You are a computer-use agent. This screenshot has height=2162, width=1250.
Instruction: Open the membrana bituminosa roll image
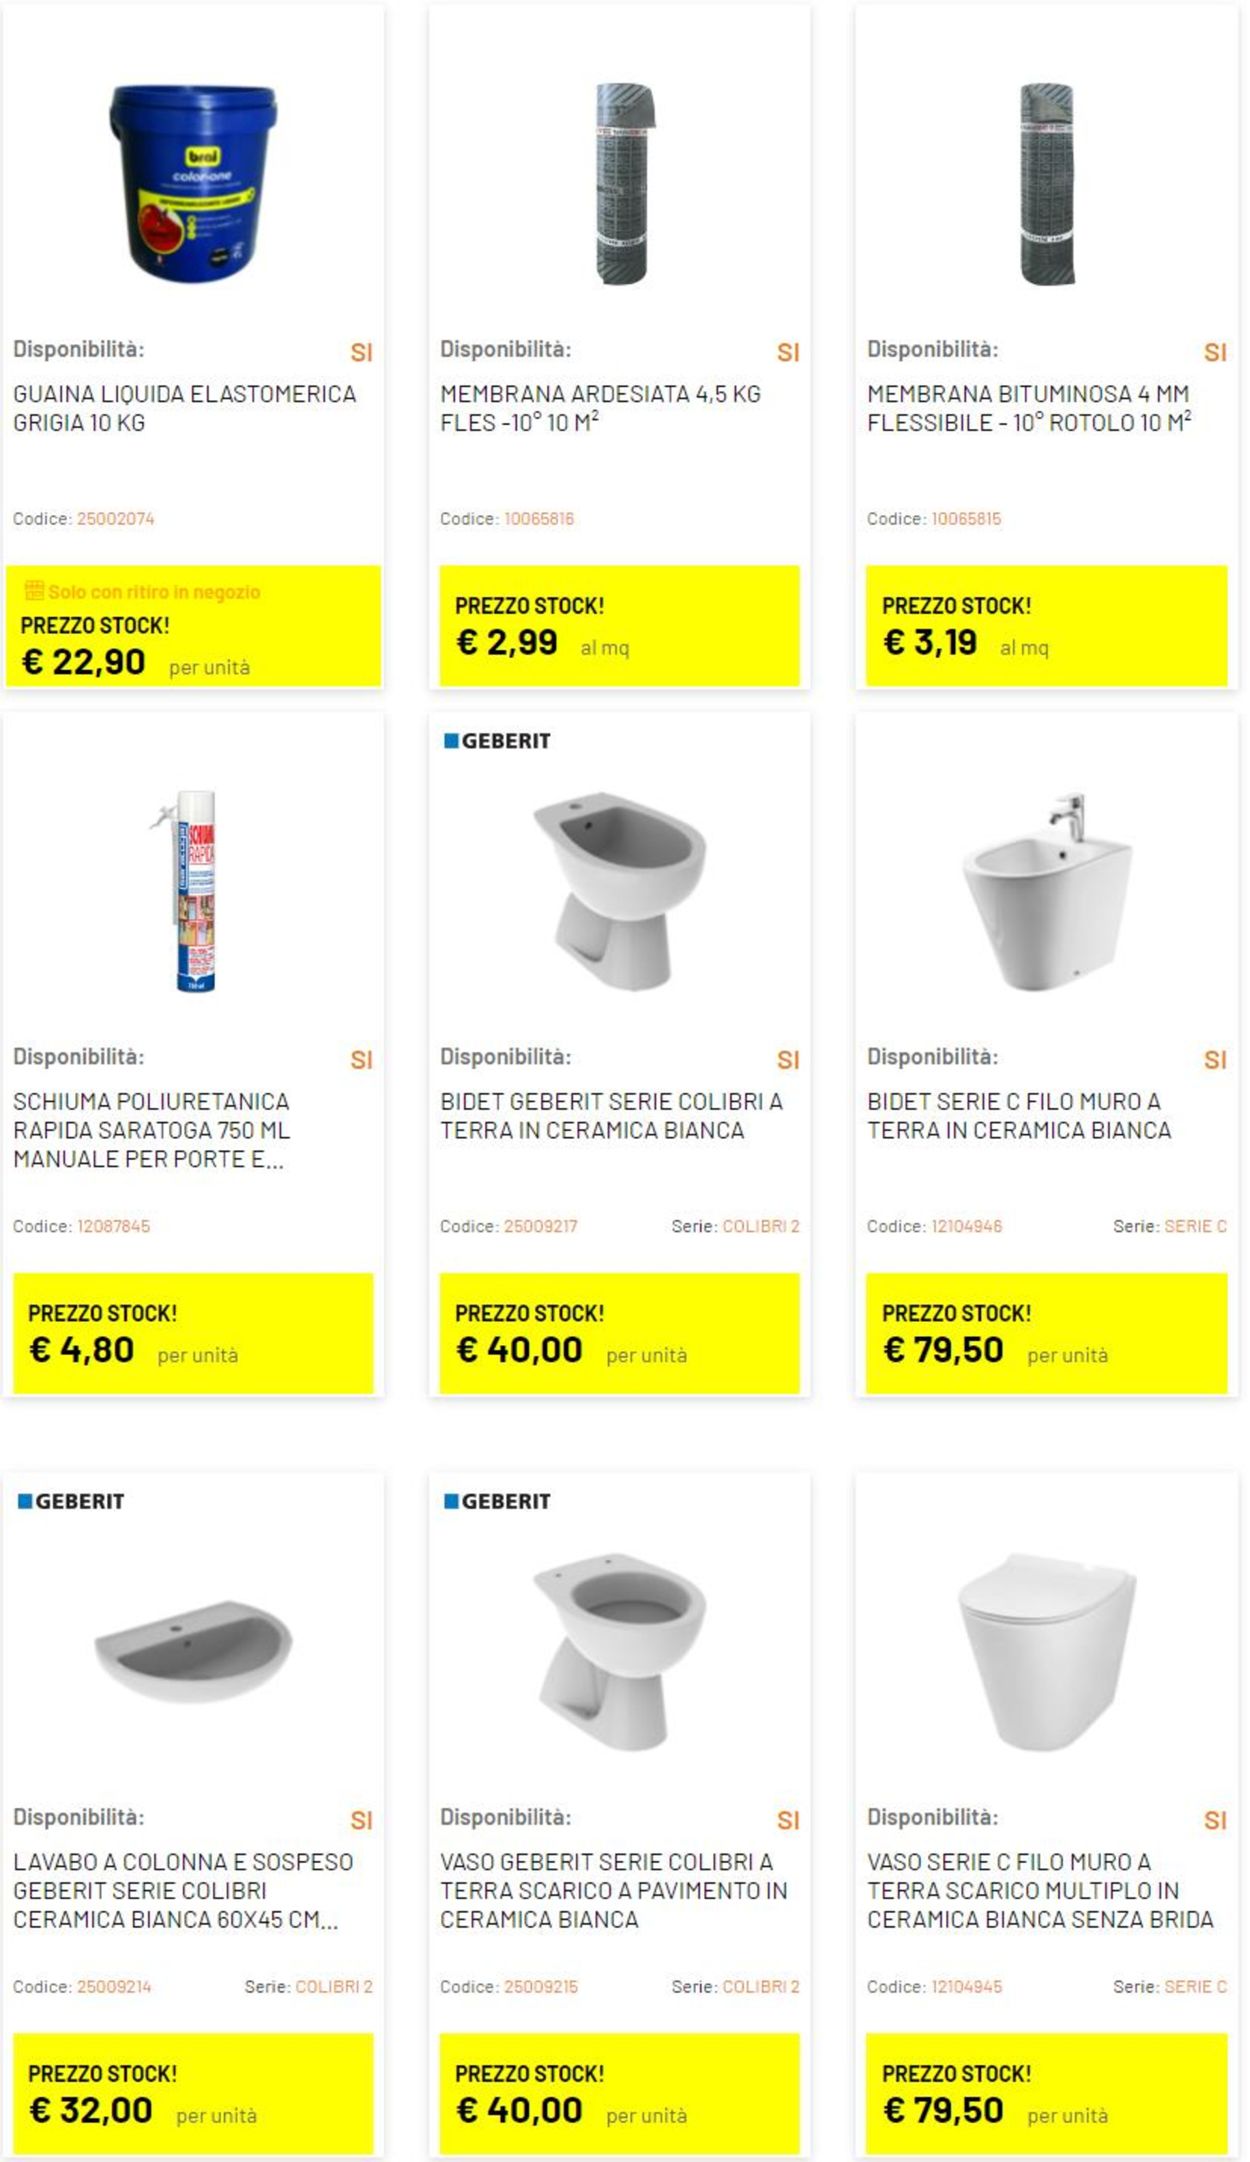pos(1047,184)
